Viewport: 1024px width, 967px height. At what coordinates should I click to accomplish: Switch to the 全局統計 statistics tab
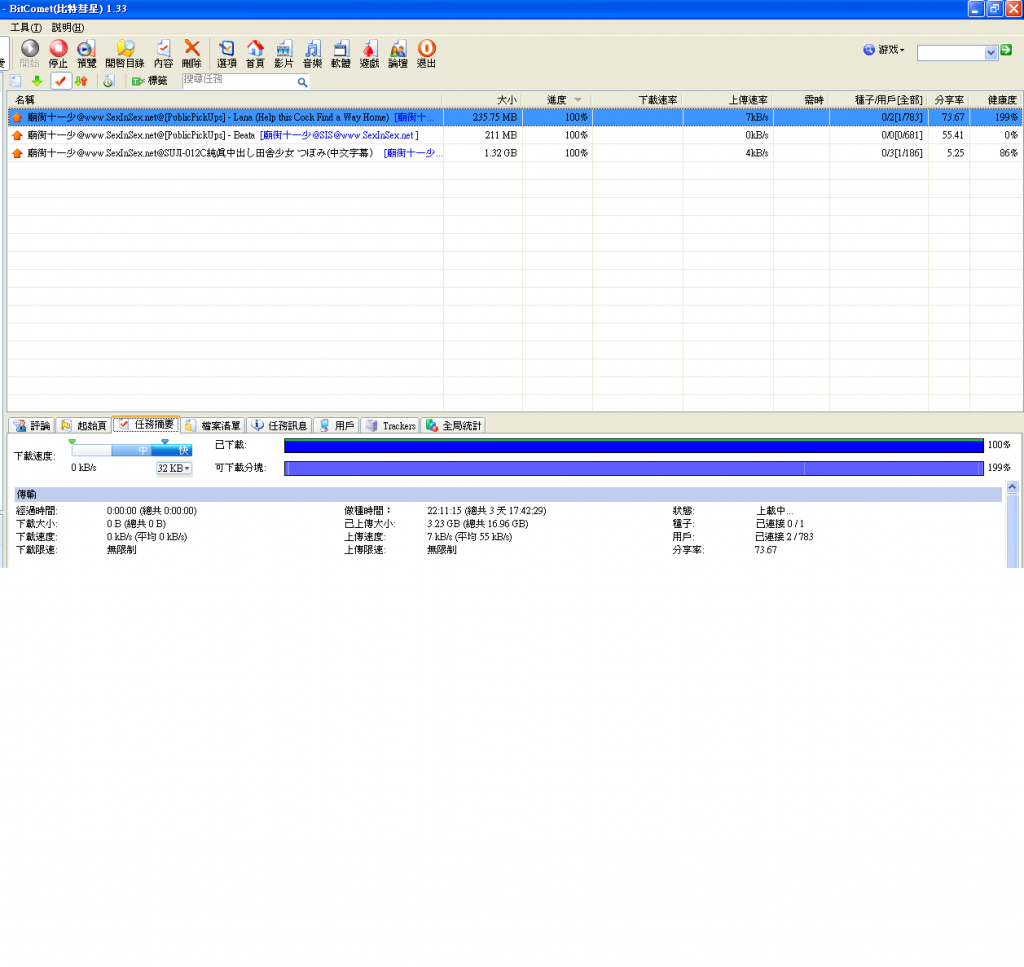pos(454,426)
